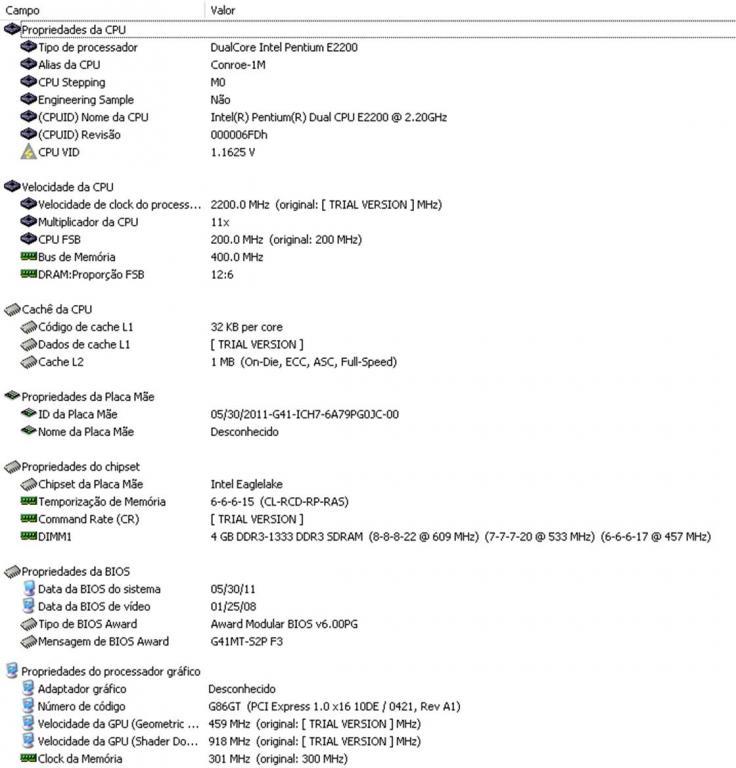Select the Propriedades da BIOS group icon
Viewport: 736px width, 768px height.
pyautogui.click(x=12, y=572)
